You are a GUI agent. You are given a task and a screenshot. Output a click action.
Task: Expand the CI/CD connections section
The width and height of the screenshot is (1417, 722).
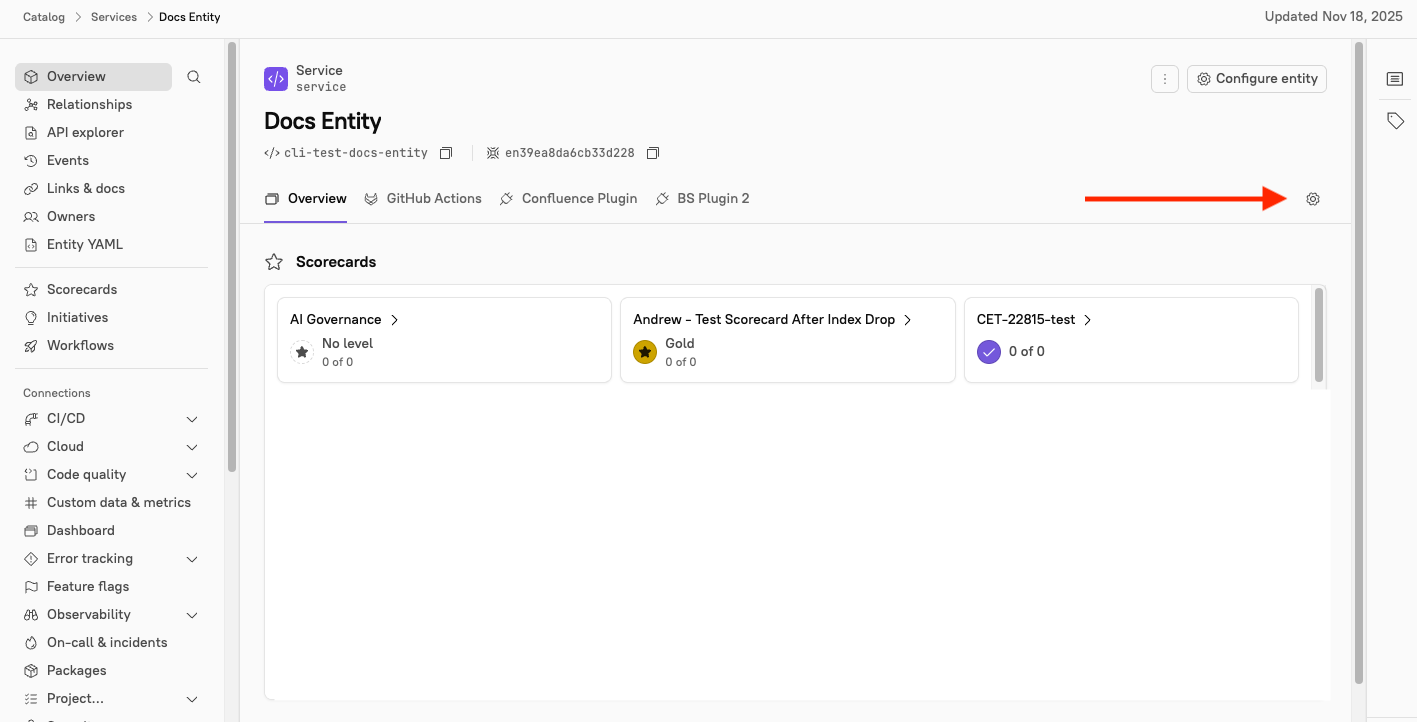192,419
